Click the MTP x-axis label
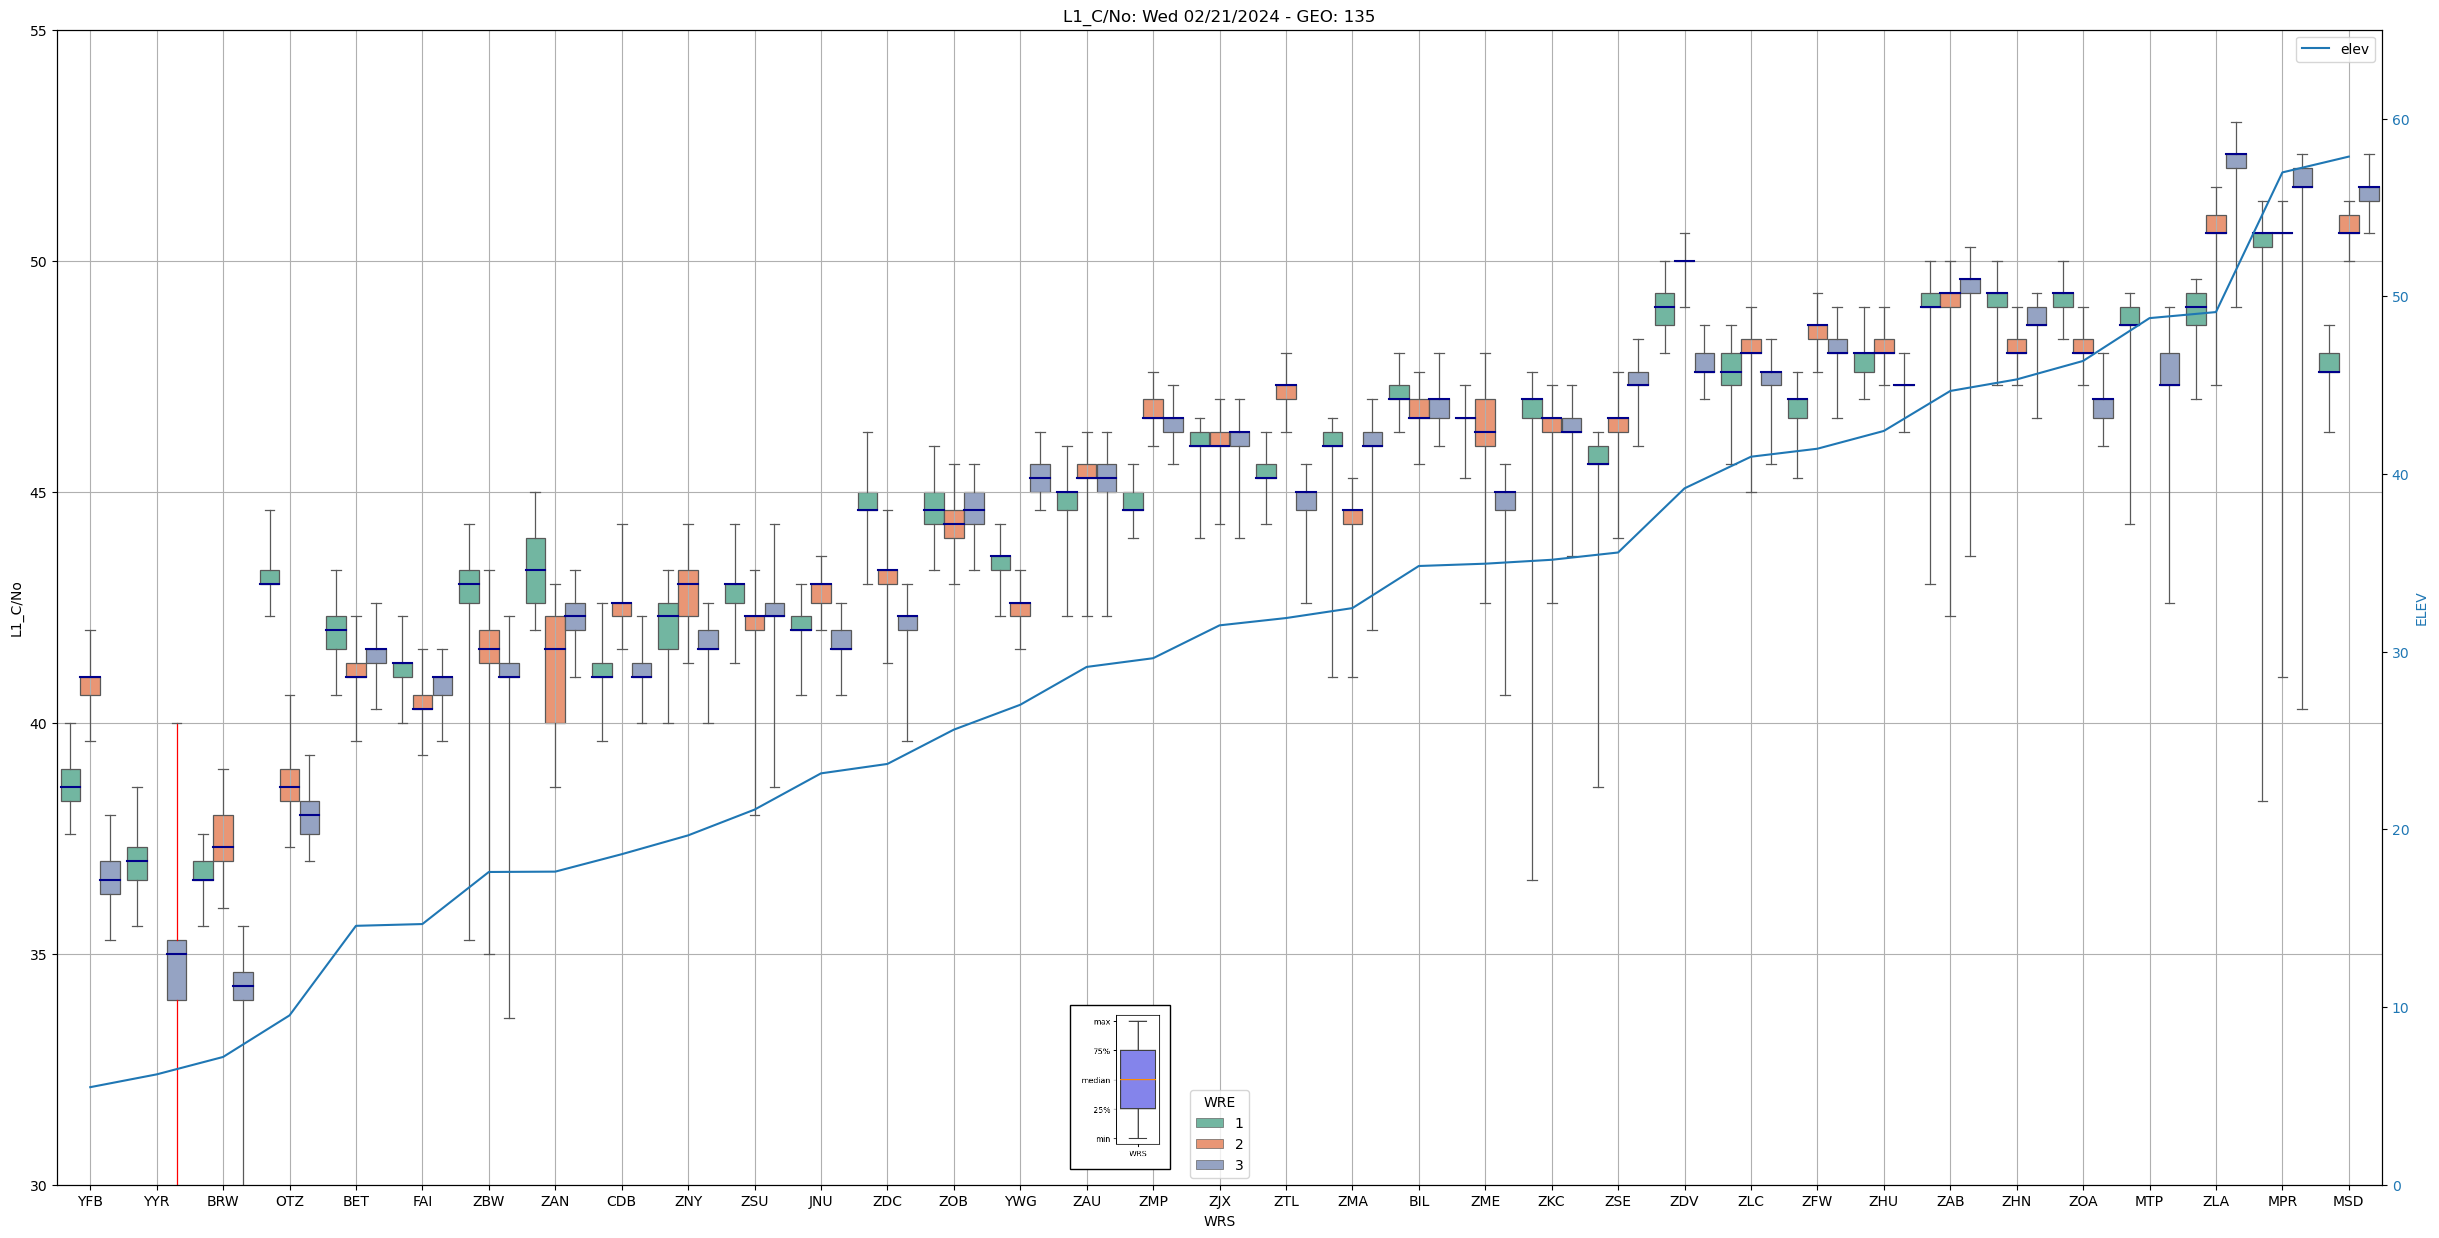This screenshot has height=1238, width=2439. [x=2149, y=1201]
